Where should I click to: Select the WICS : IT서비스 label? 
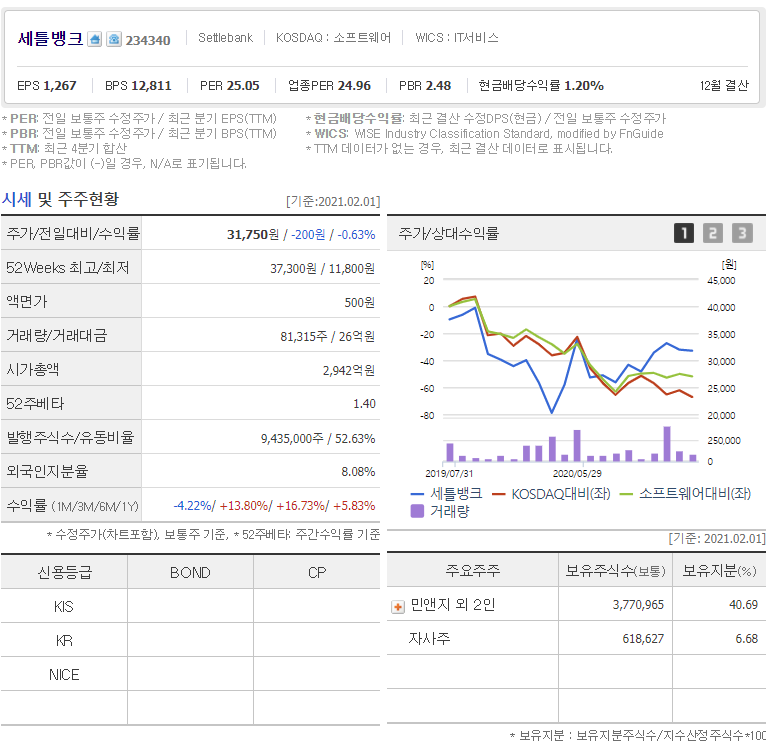point(456,38)
